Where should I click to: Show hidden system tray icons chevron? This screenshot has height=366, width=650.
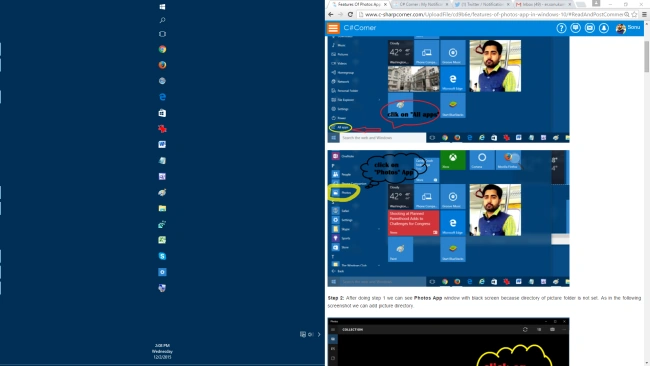coord(319,334)
